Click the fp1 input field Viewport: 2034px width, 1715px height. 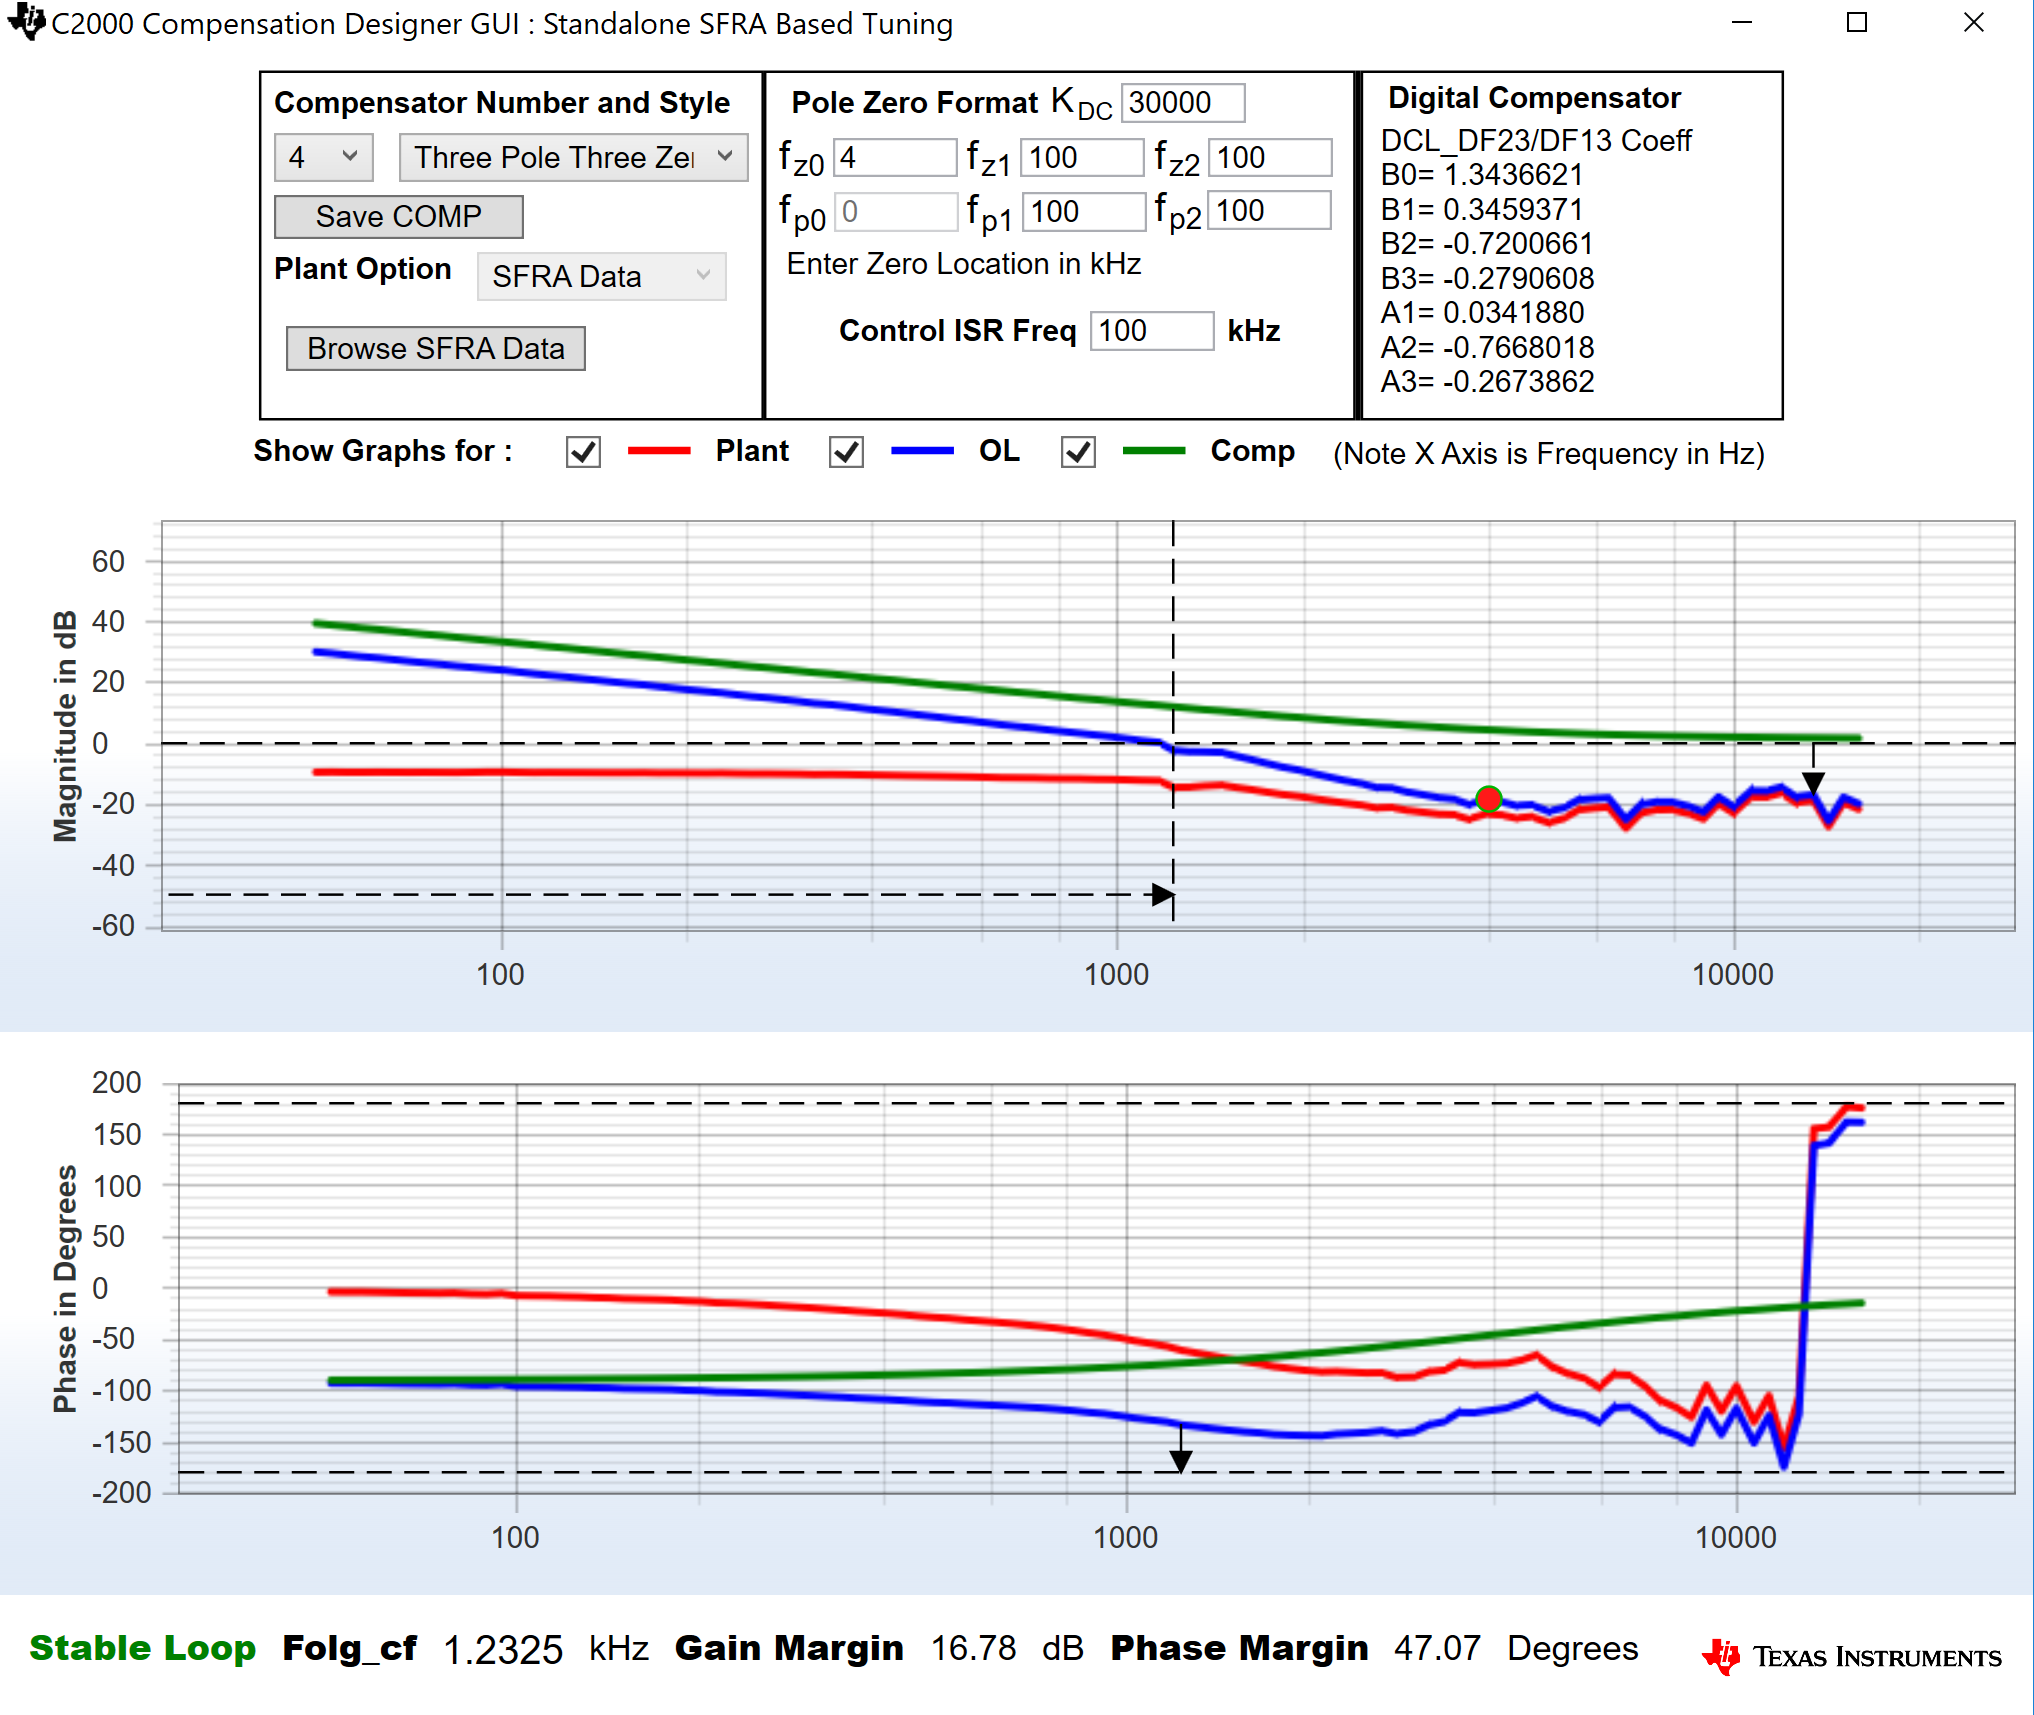[1084, 211]
